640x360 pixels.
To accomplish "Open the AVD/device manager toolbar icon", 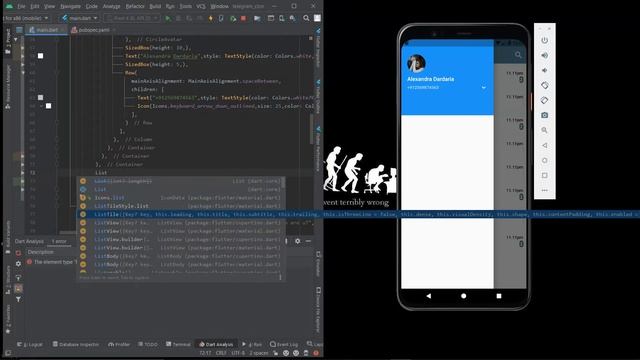I will (282, 18).
